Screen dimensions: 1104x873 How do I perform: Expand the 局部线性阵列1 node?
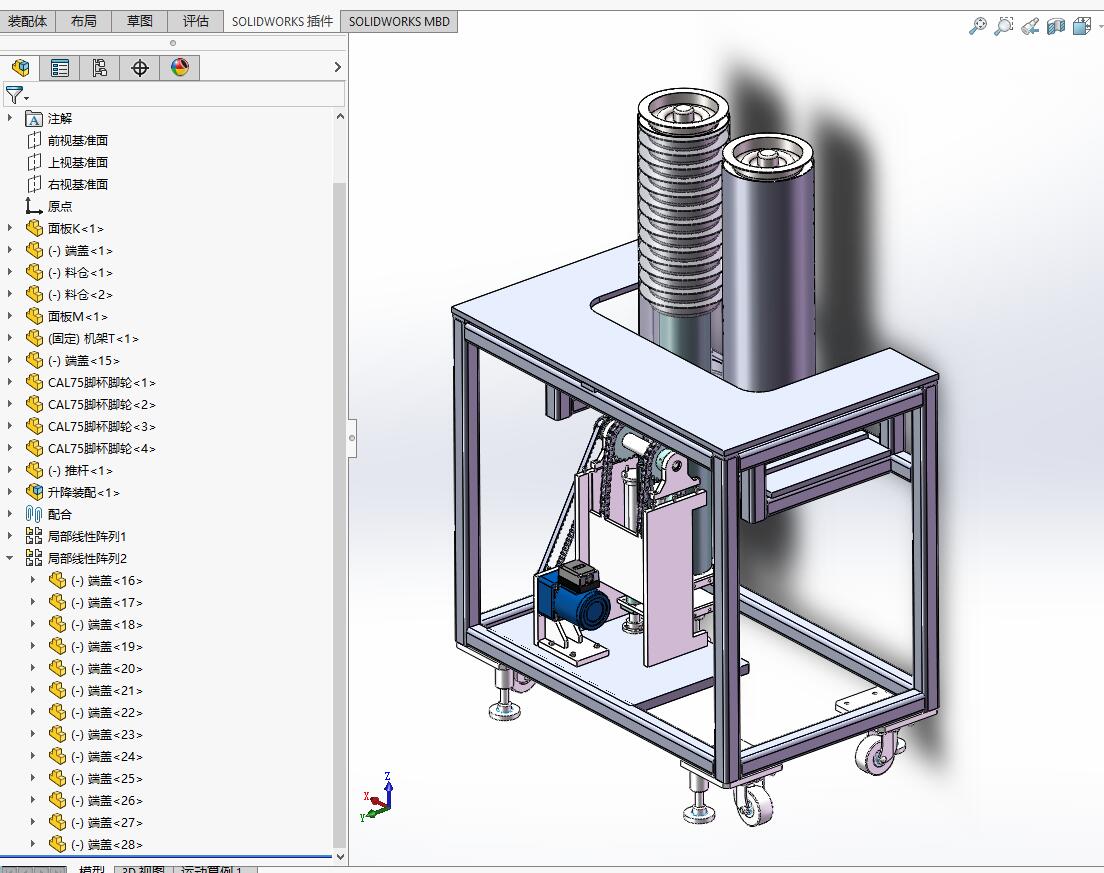point(10,535)
